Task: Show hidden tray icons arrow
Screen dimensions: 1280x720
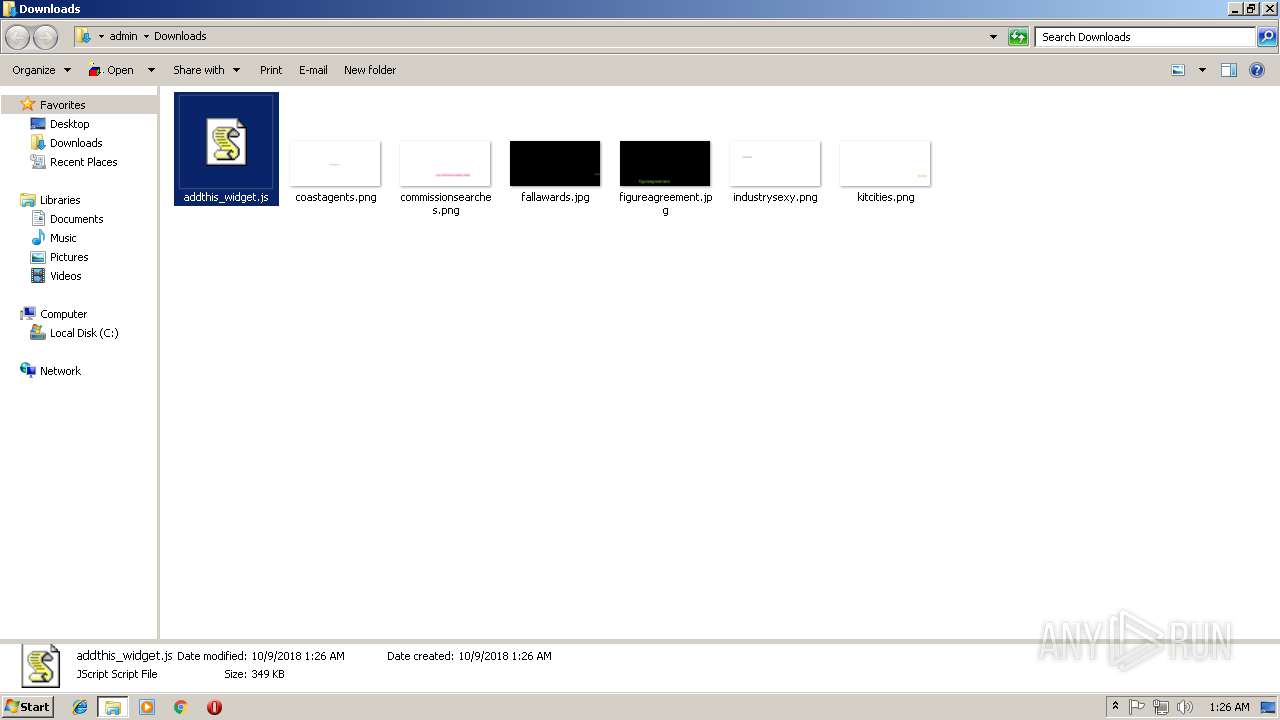Action: (1116, 707)
